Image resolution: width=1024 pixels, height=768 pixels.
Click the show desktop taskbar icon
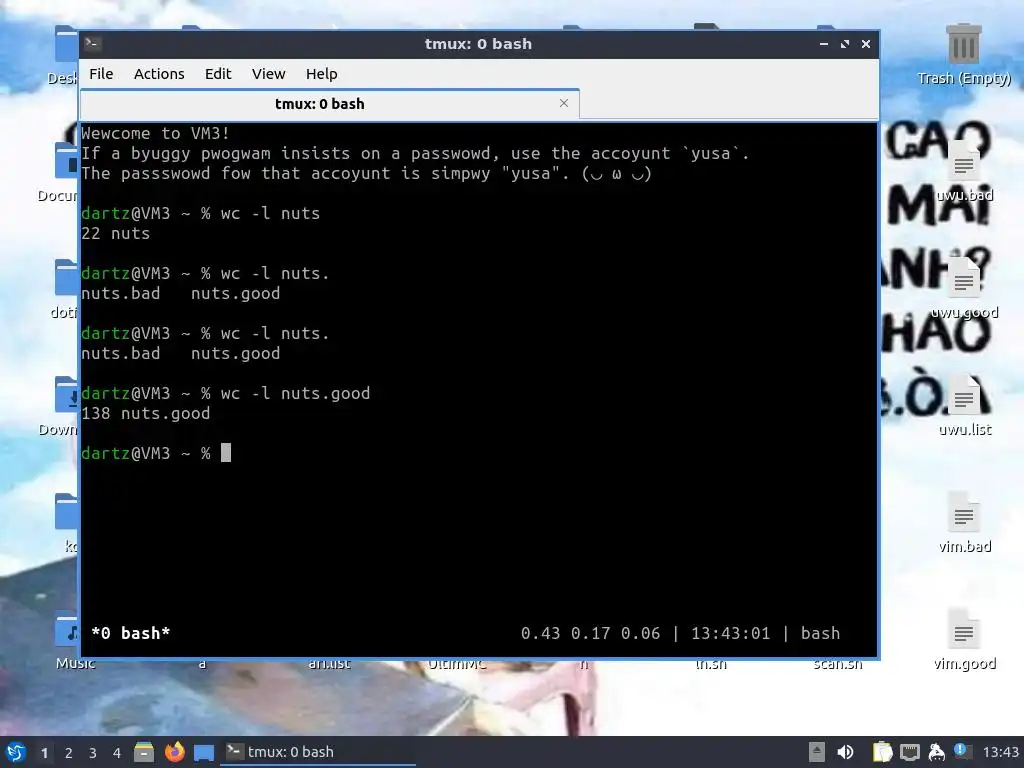(x=204, y=752)
